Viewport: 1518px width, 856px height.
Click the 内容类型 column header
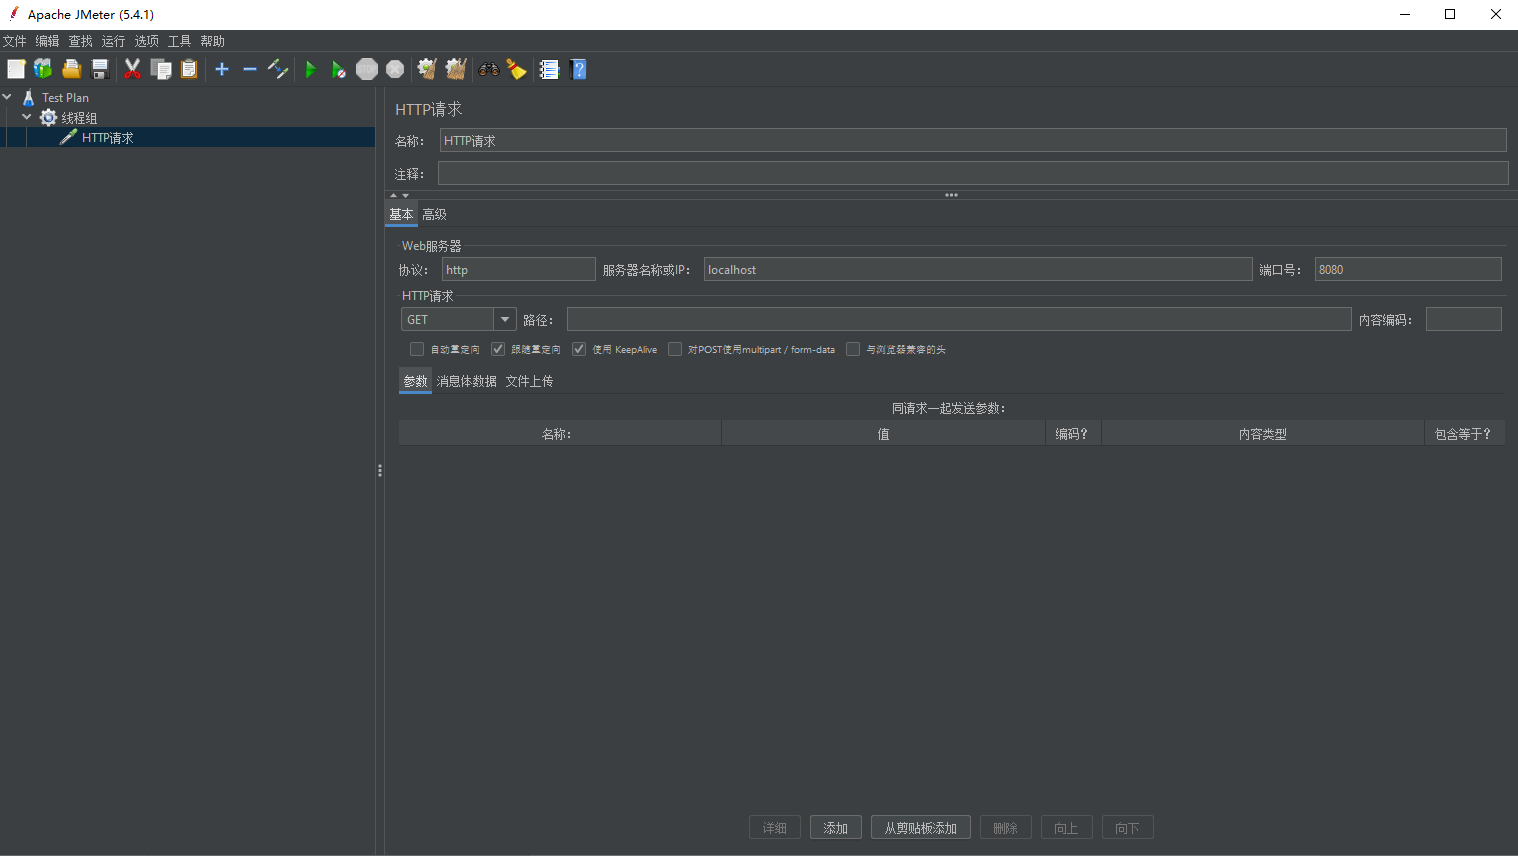(1263, 434)
